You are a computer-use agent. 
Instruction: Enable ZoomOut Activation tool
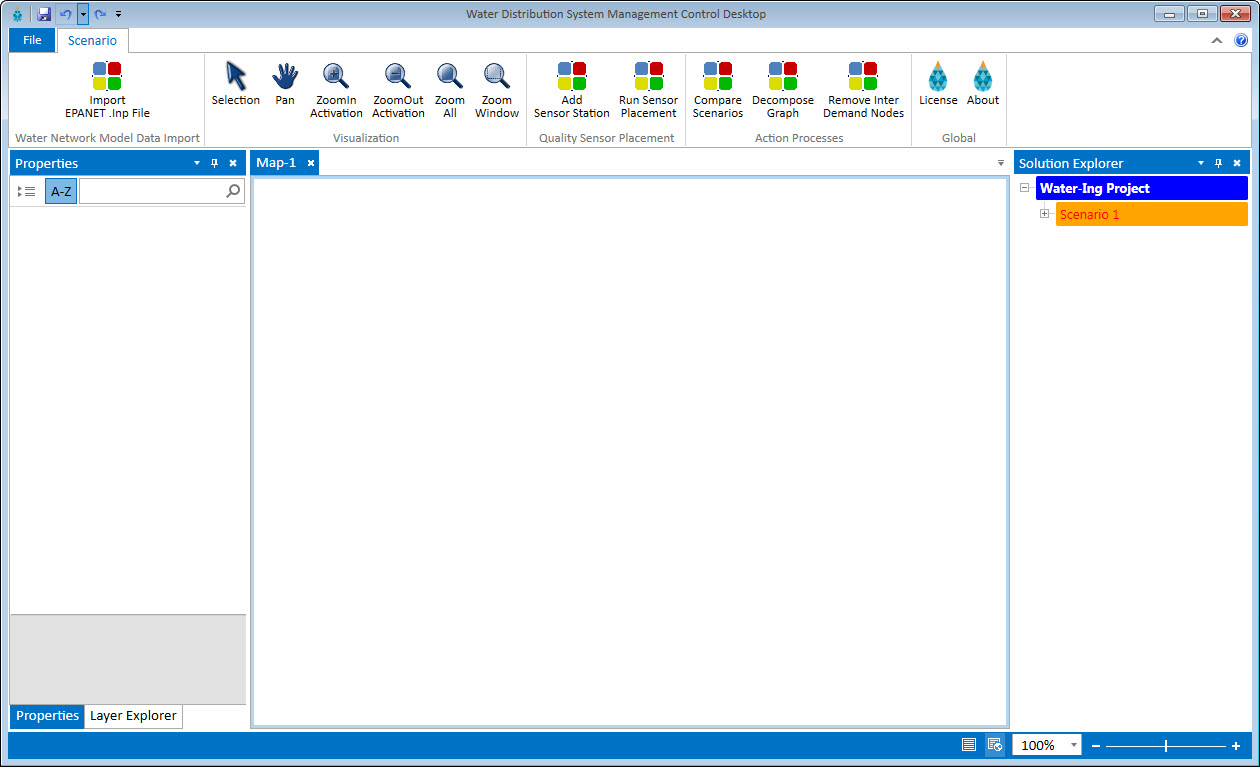coord(398,77)
